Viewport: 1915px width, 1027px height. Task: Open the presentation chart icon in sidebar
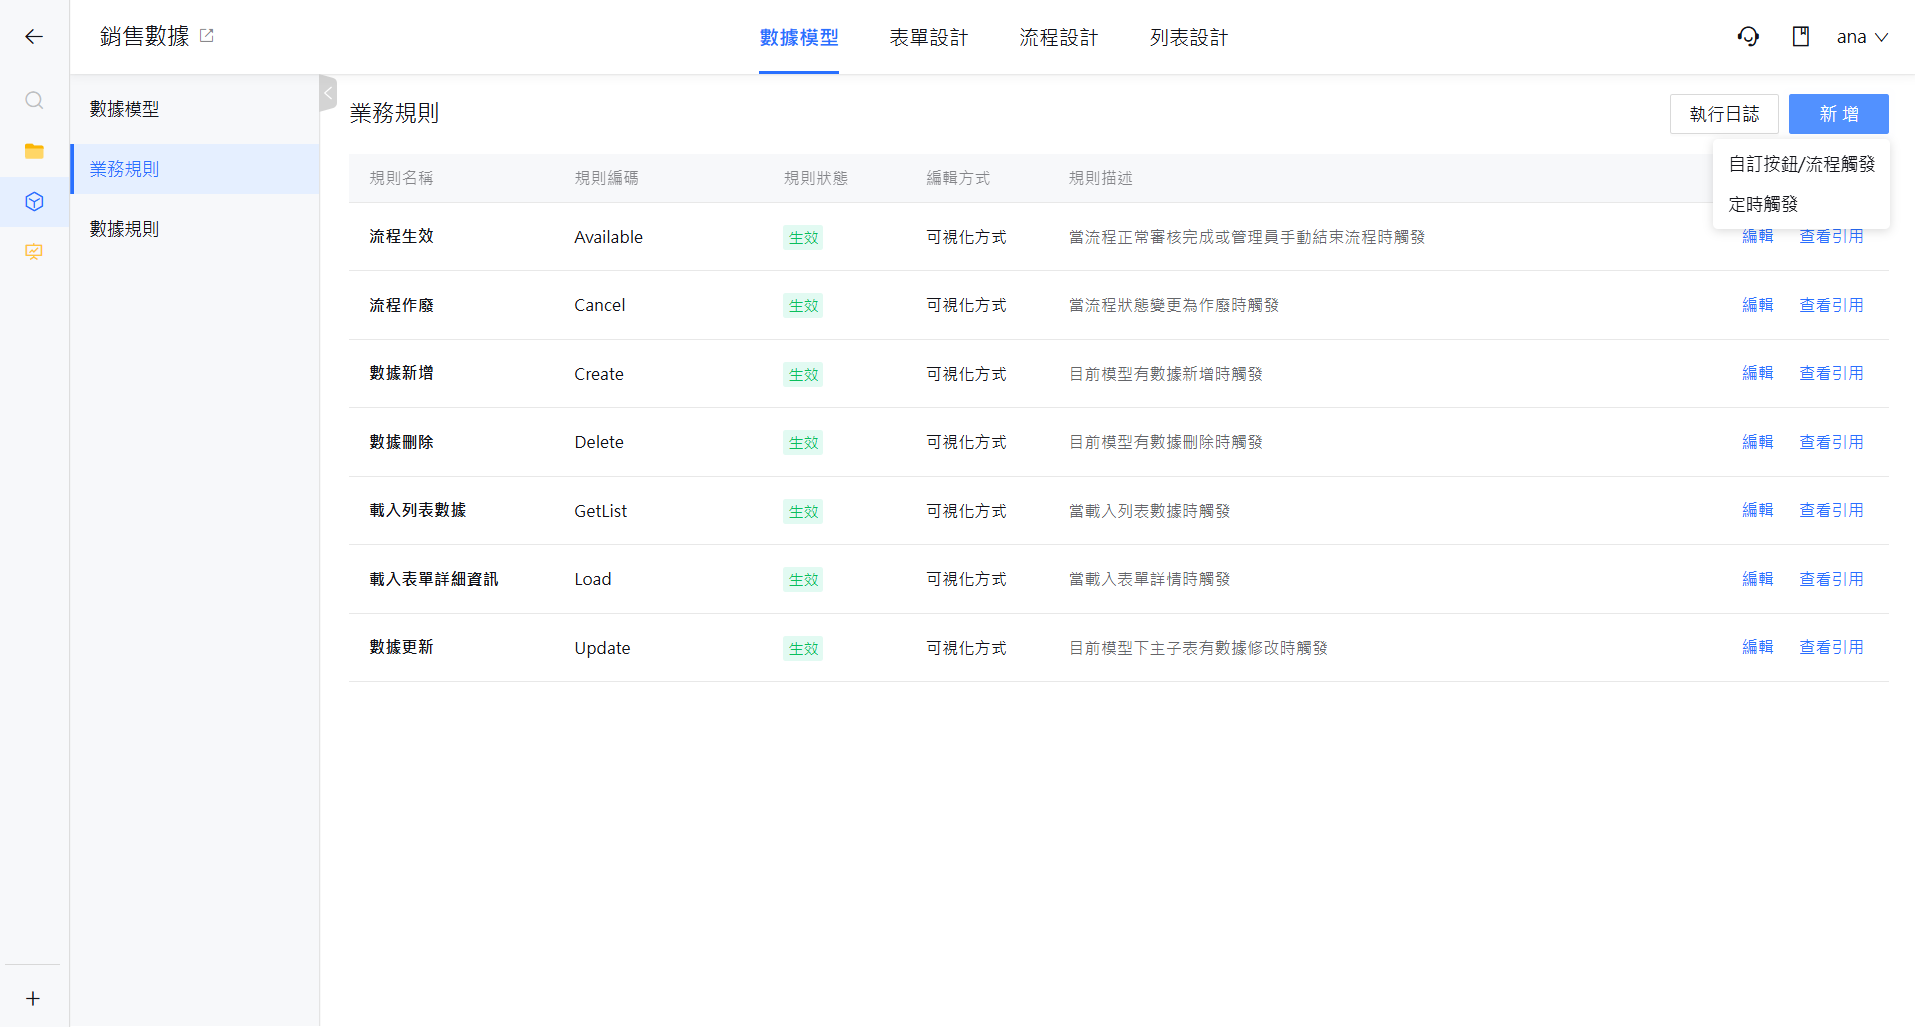pyautogui.click(x=34, y=252)
